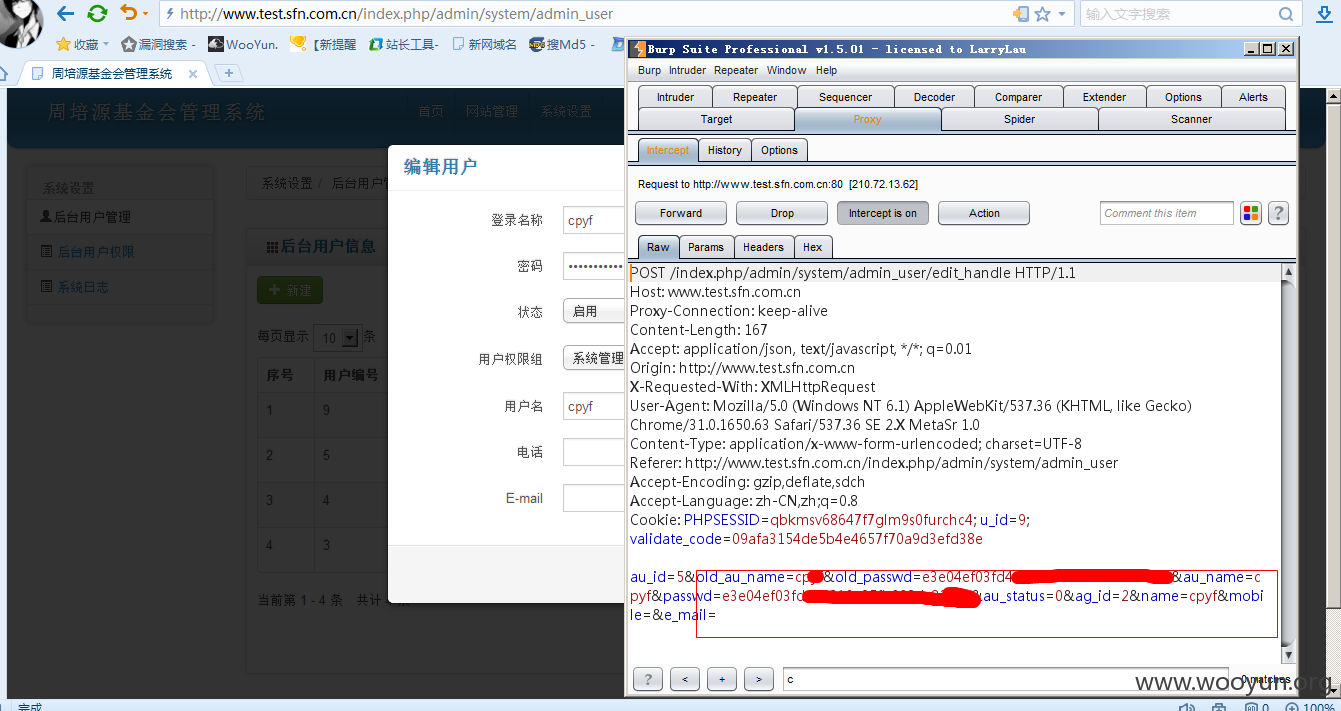Open Repeater menu in Burp menu bar
Screen dimensions: 1341x711
click(x=736, y=70)
